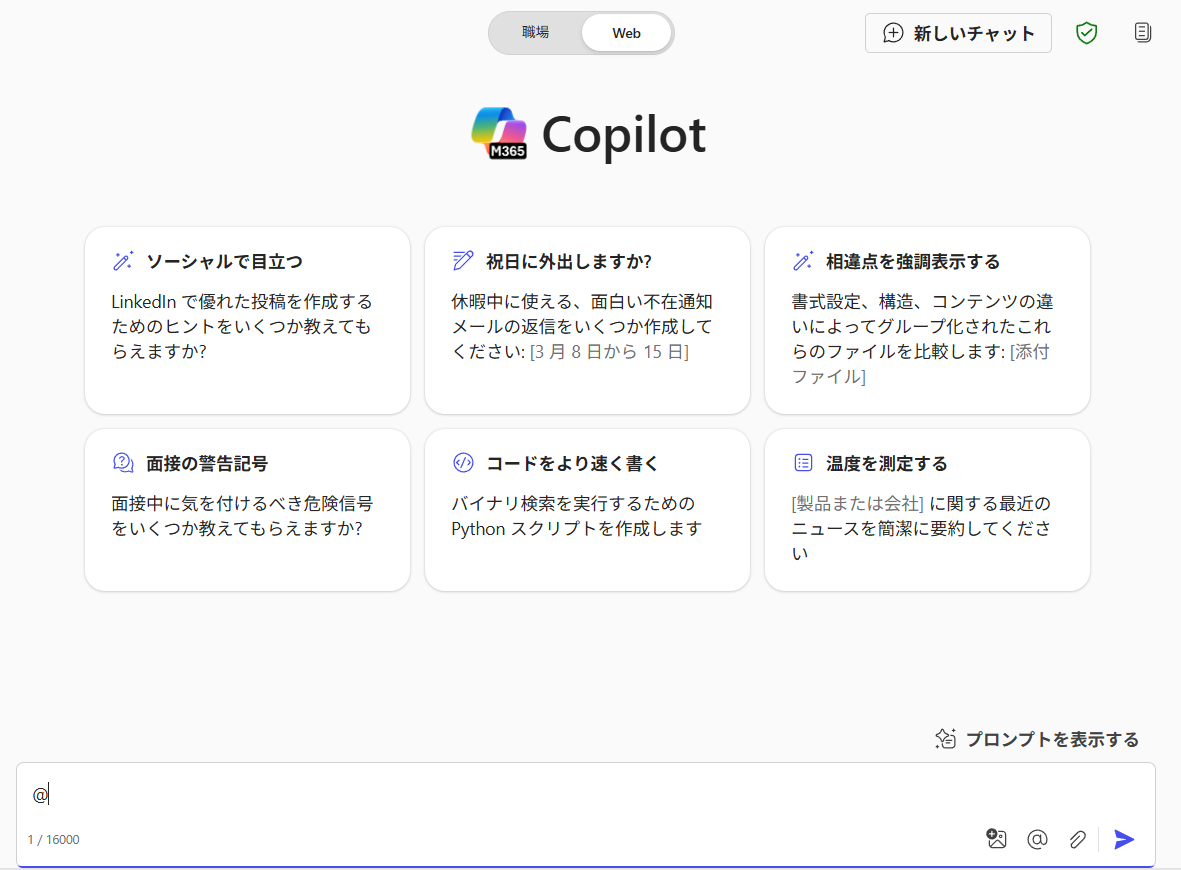Screen dimensions: 1181x870
Task: Click the send arrow icon
Action: coord(1124,838)
